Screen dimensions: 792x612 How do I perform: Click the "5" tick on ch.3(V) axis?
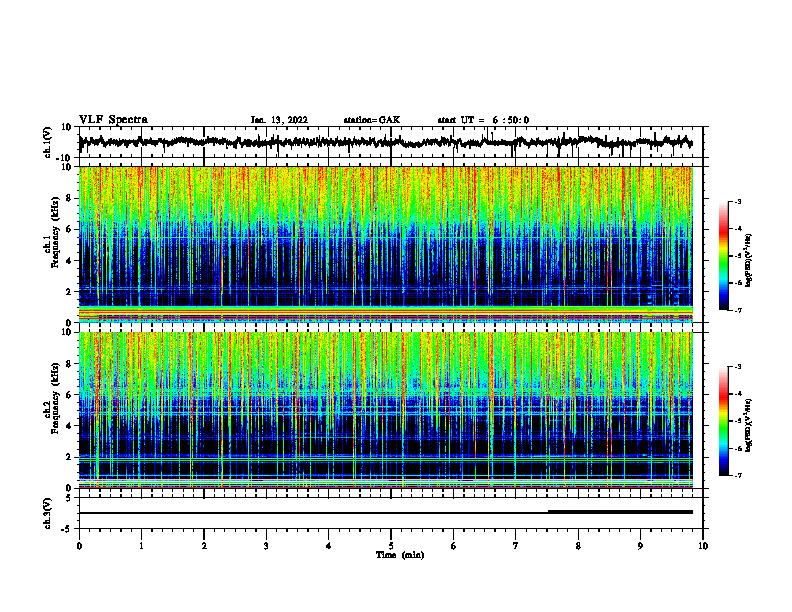pos(70,497)
